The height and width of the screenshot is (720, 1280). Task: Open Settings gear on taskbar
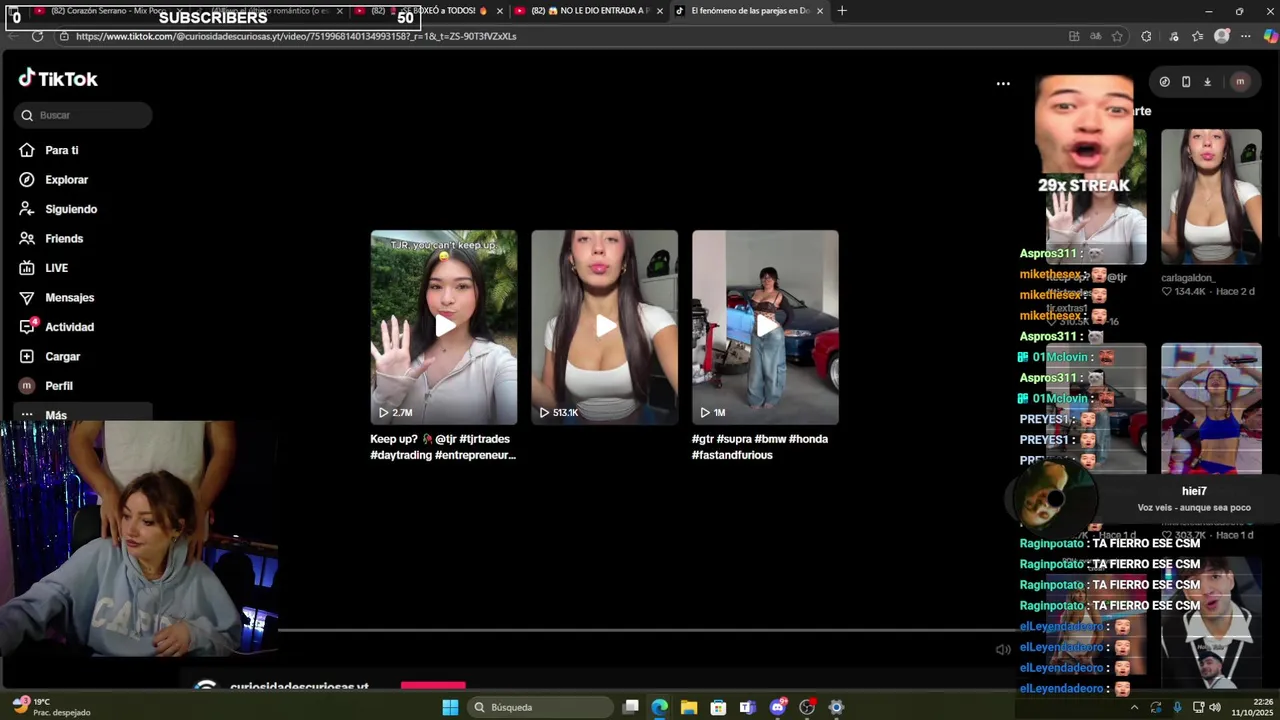point(837,707)
